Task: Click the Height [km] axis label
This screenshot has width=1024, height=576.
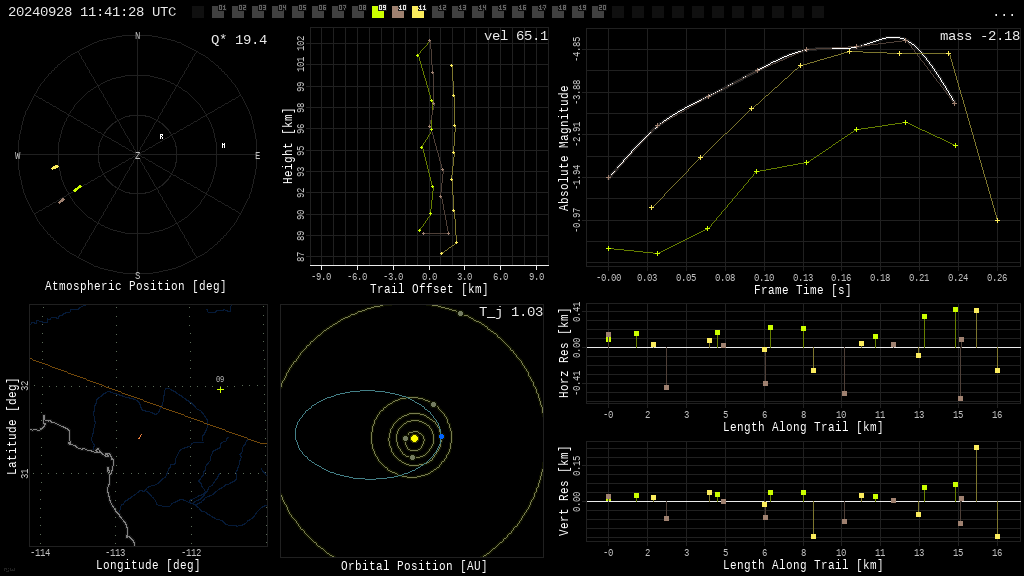Action: (287, 146)
